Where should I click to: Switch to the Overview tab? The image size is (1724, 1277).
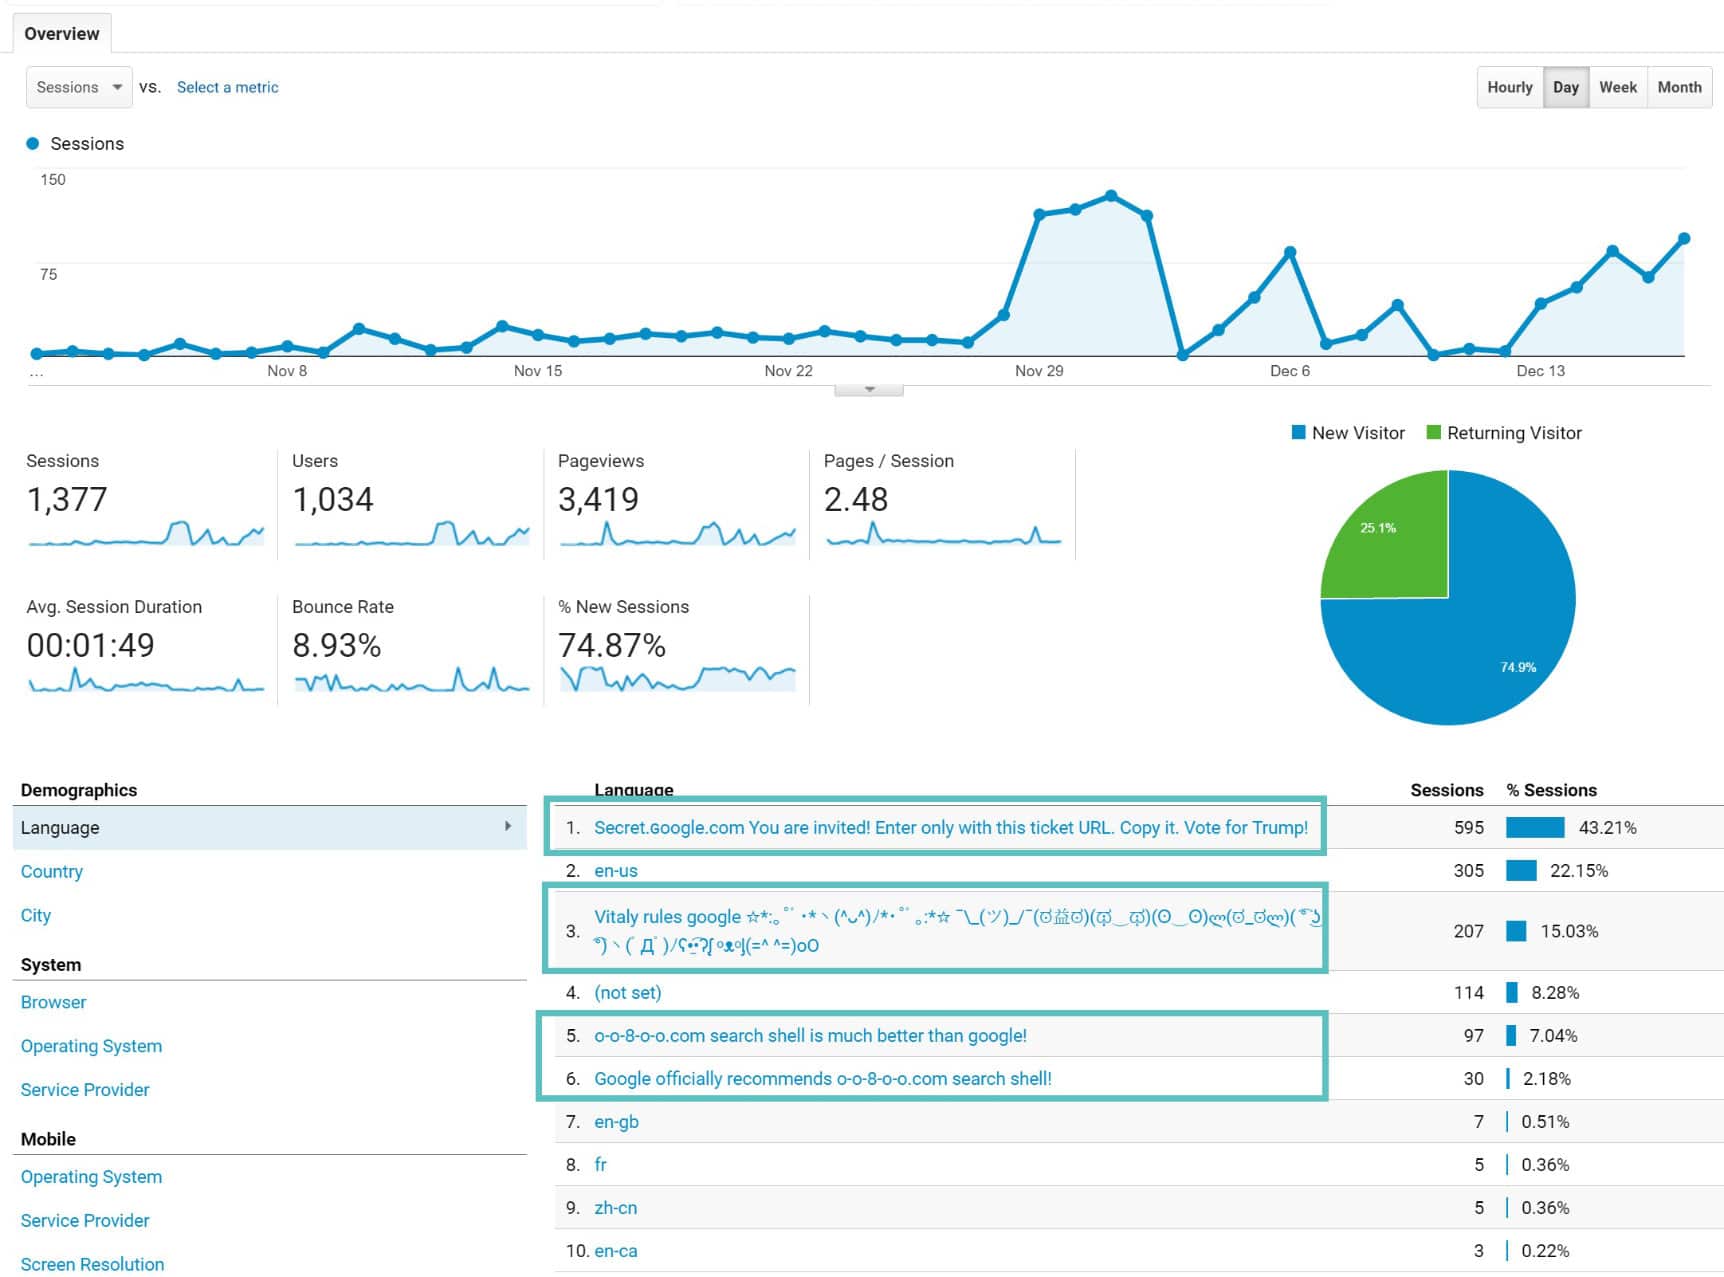[62, 33]
